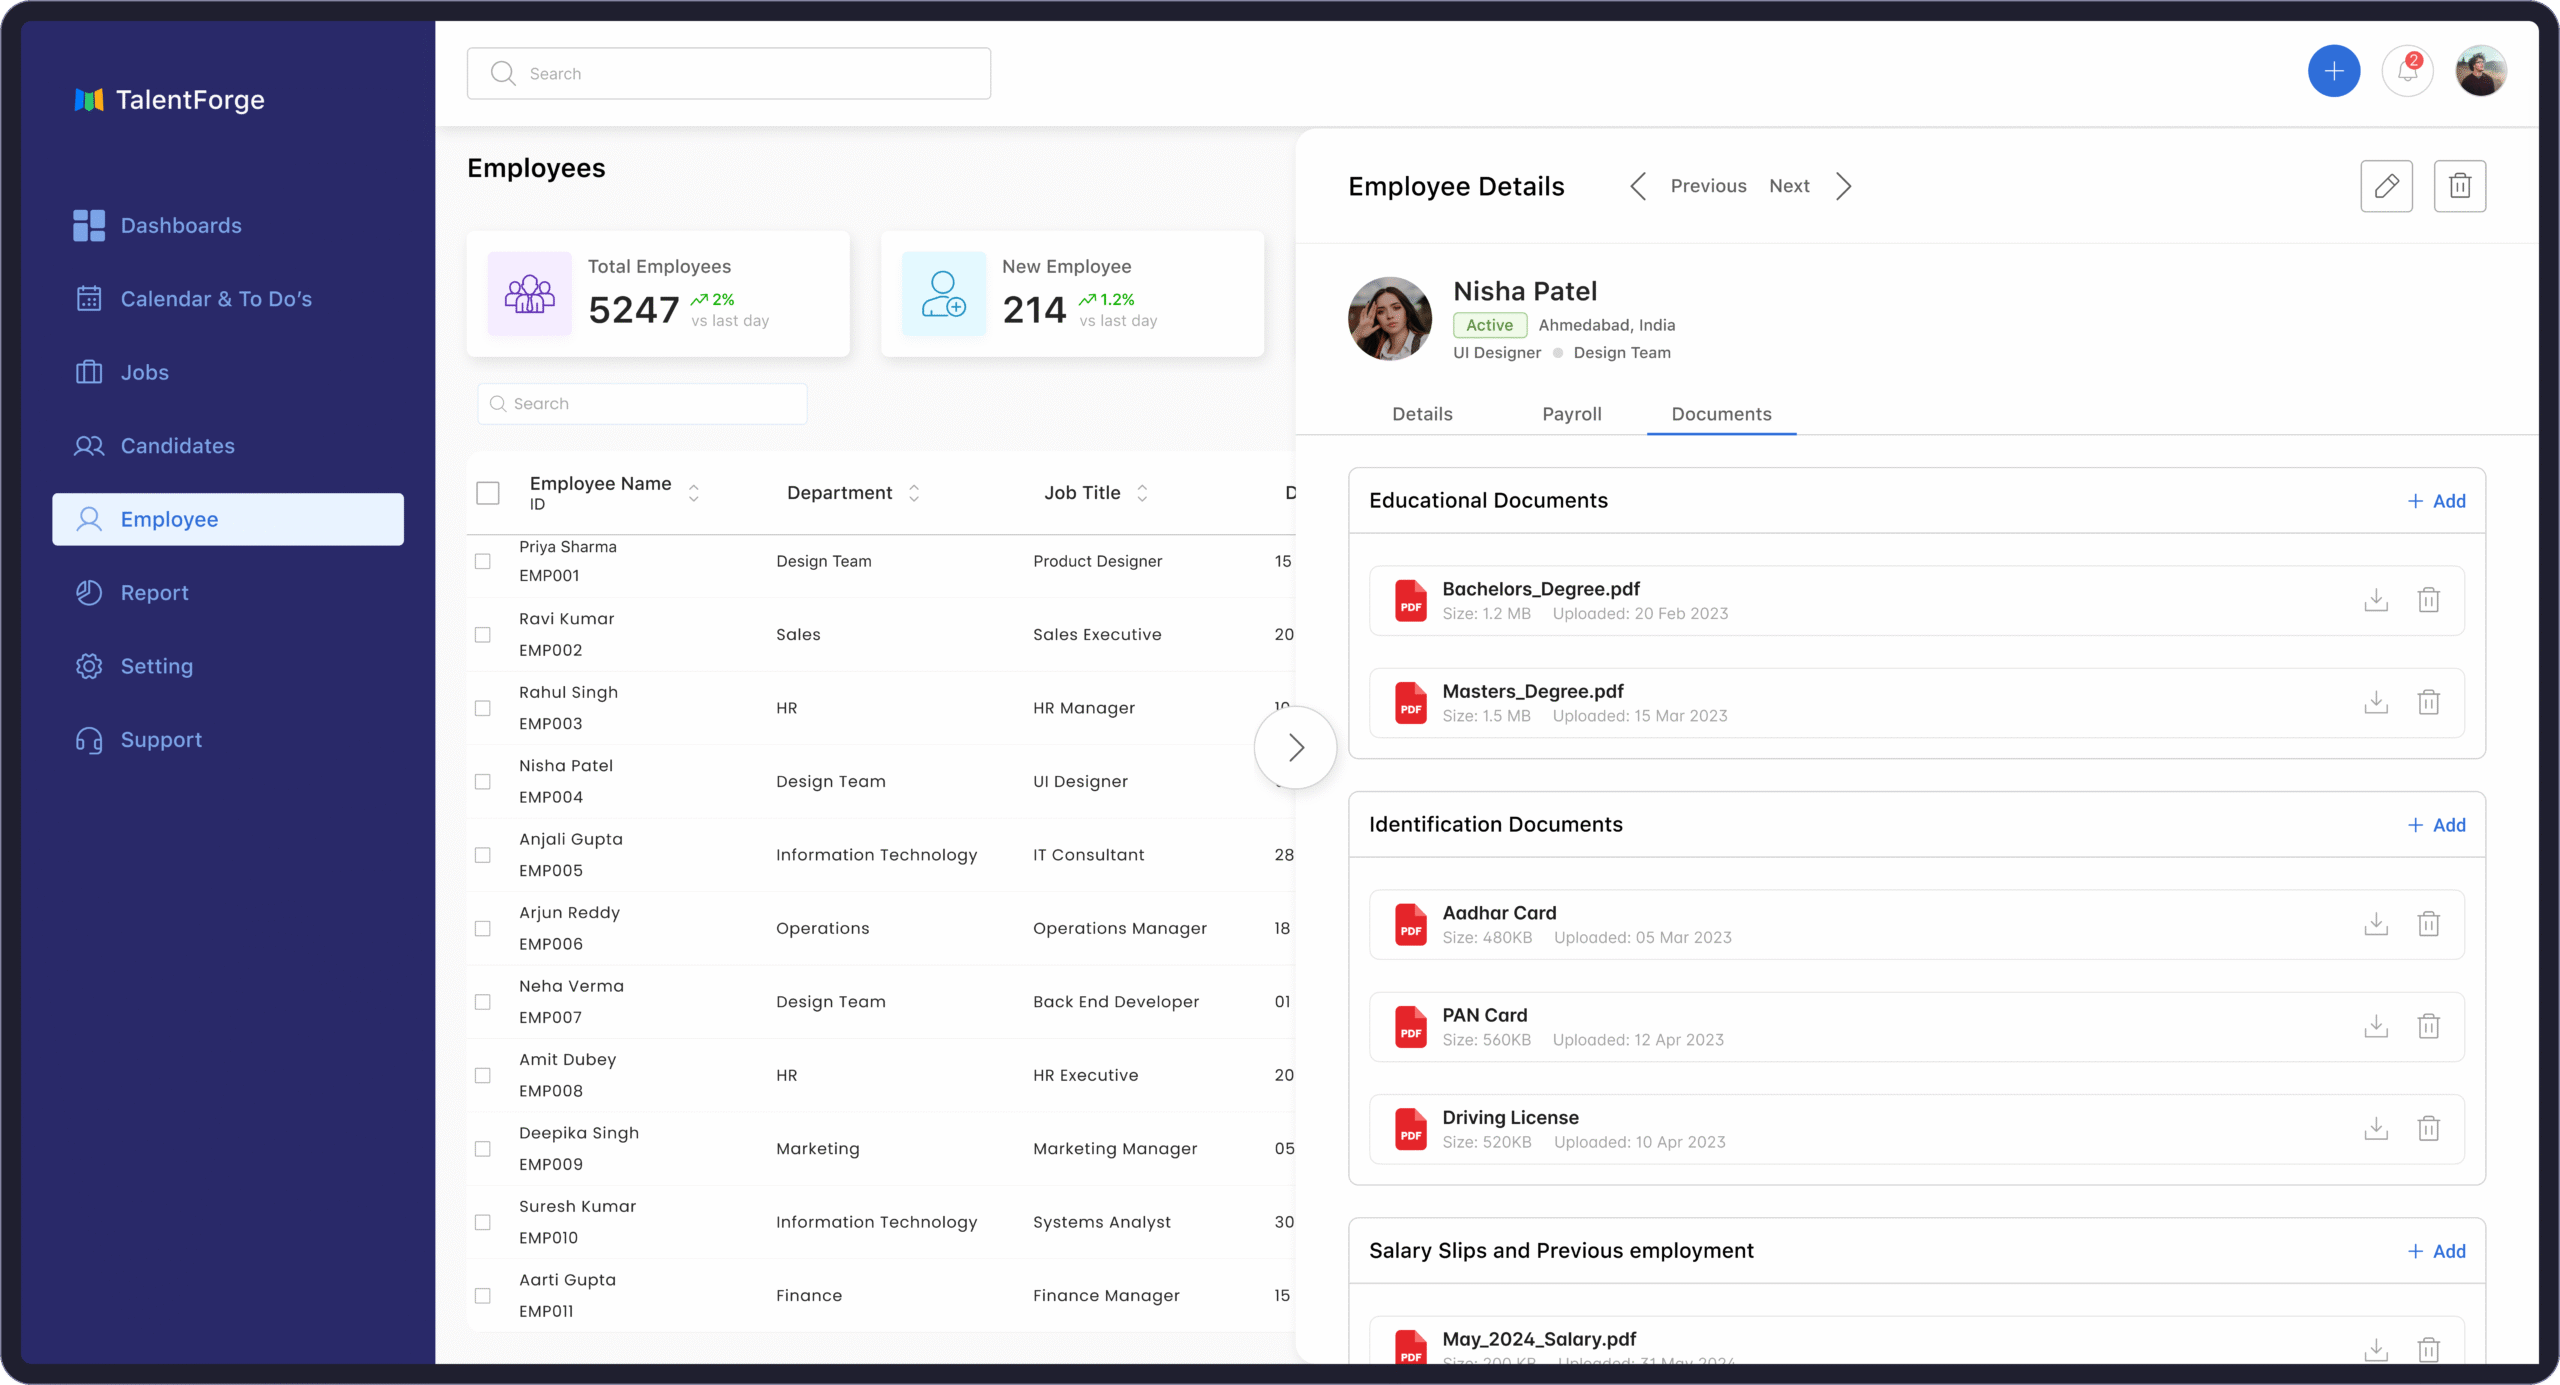This screenshot has height=1385, width=2560.
Task: Switch to the Payroll tab
Action: click(1571, 414)
